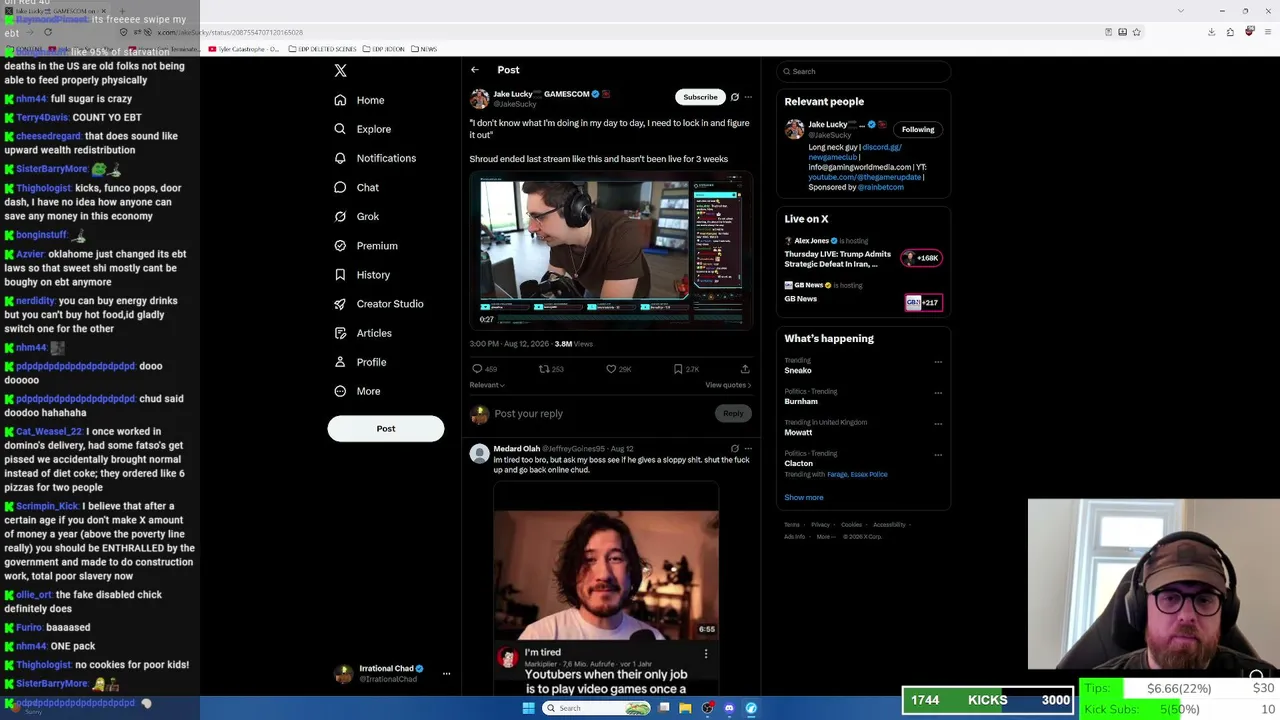This screenshot has width=1280, height=720.
Task: Open the Windows Start button
Action: tap(528, 708)
